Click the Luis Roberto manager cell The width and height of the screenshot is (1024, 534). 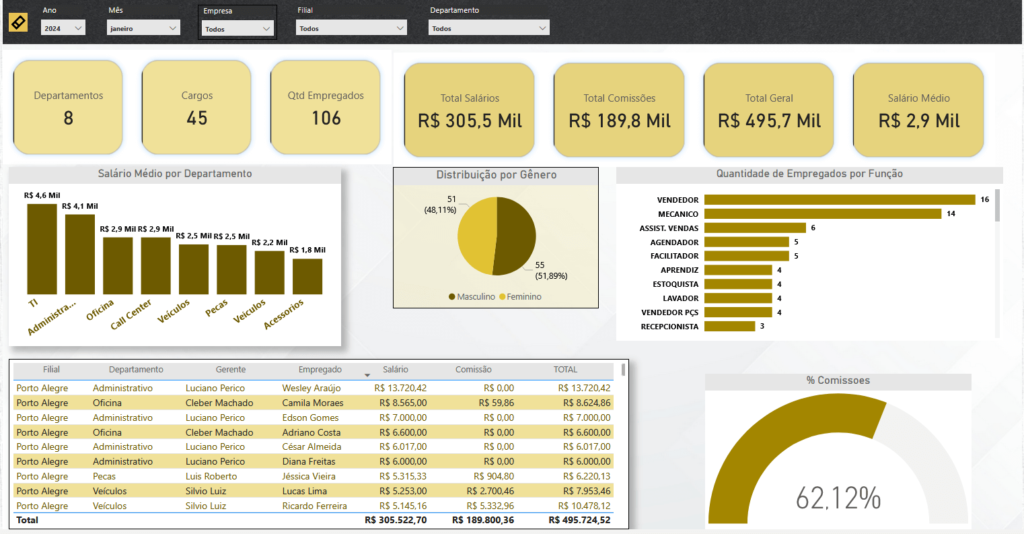pos(211,477)
